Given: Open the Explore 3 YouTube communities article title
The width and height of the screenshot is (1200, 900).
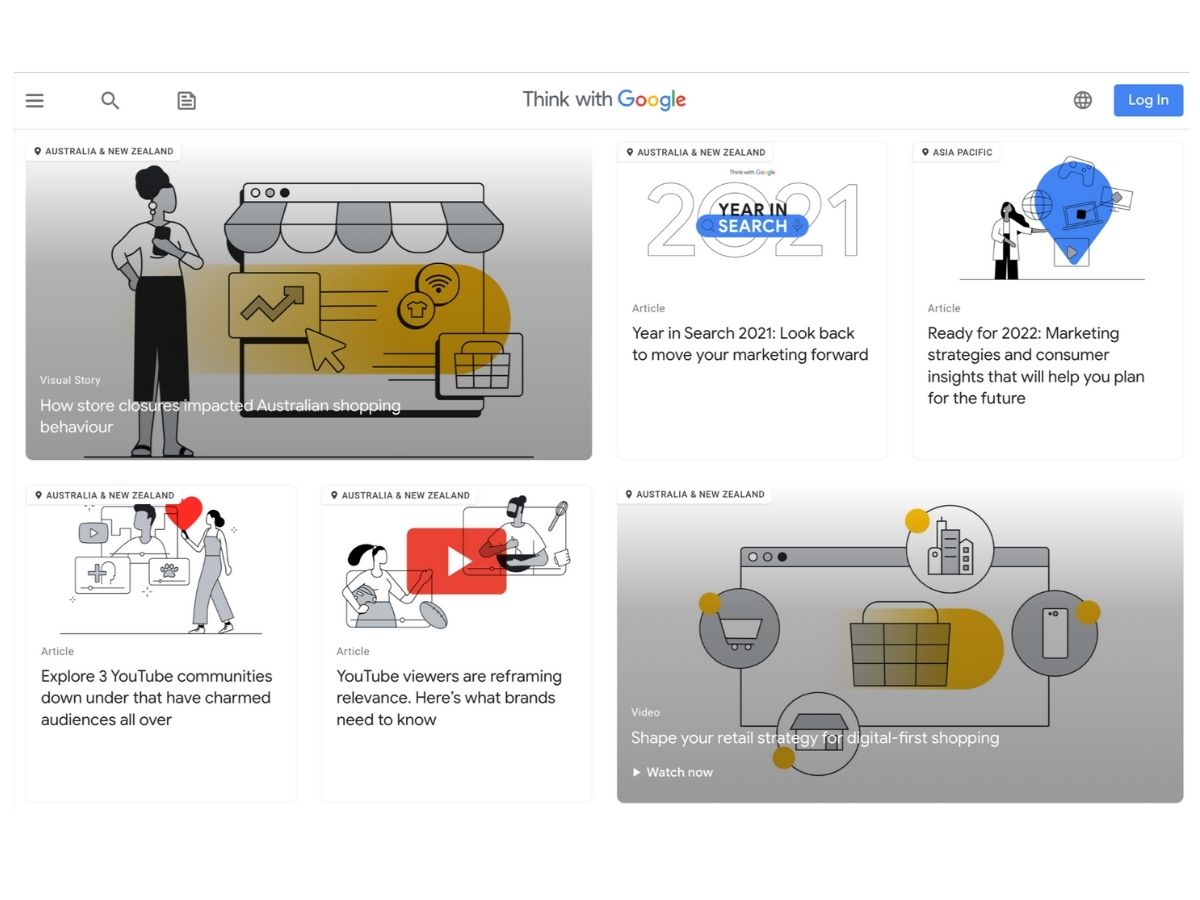Looking at the screenshot, I should click(156, 698).
